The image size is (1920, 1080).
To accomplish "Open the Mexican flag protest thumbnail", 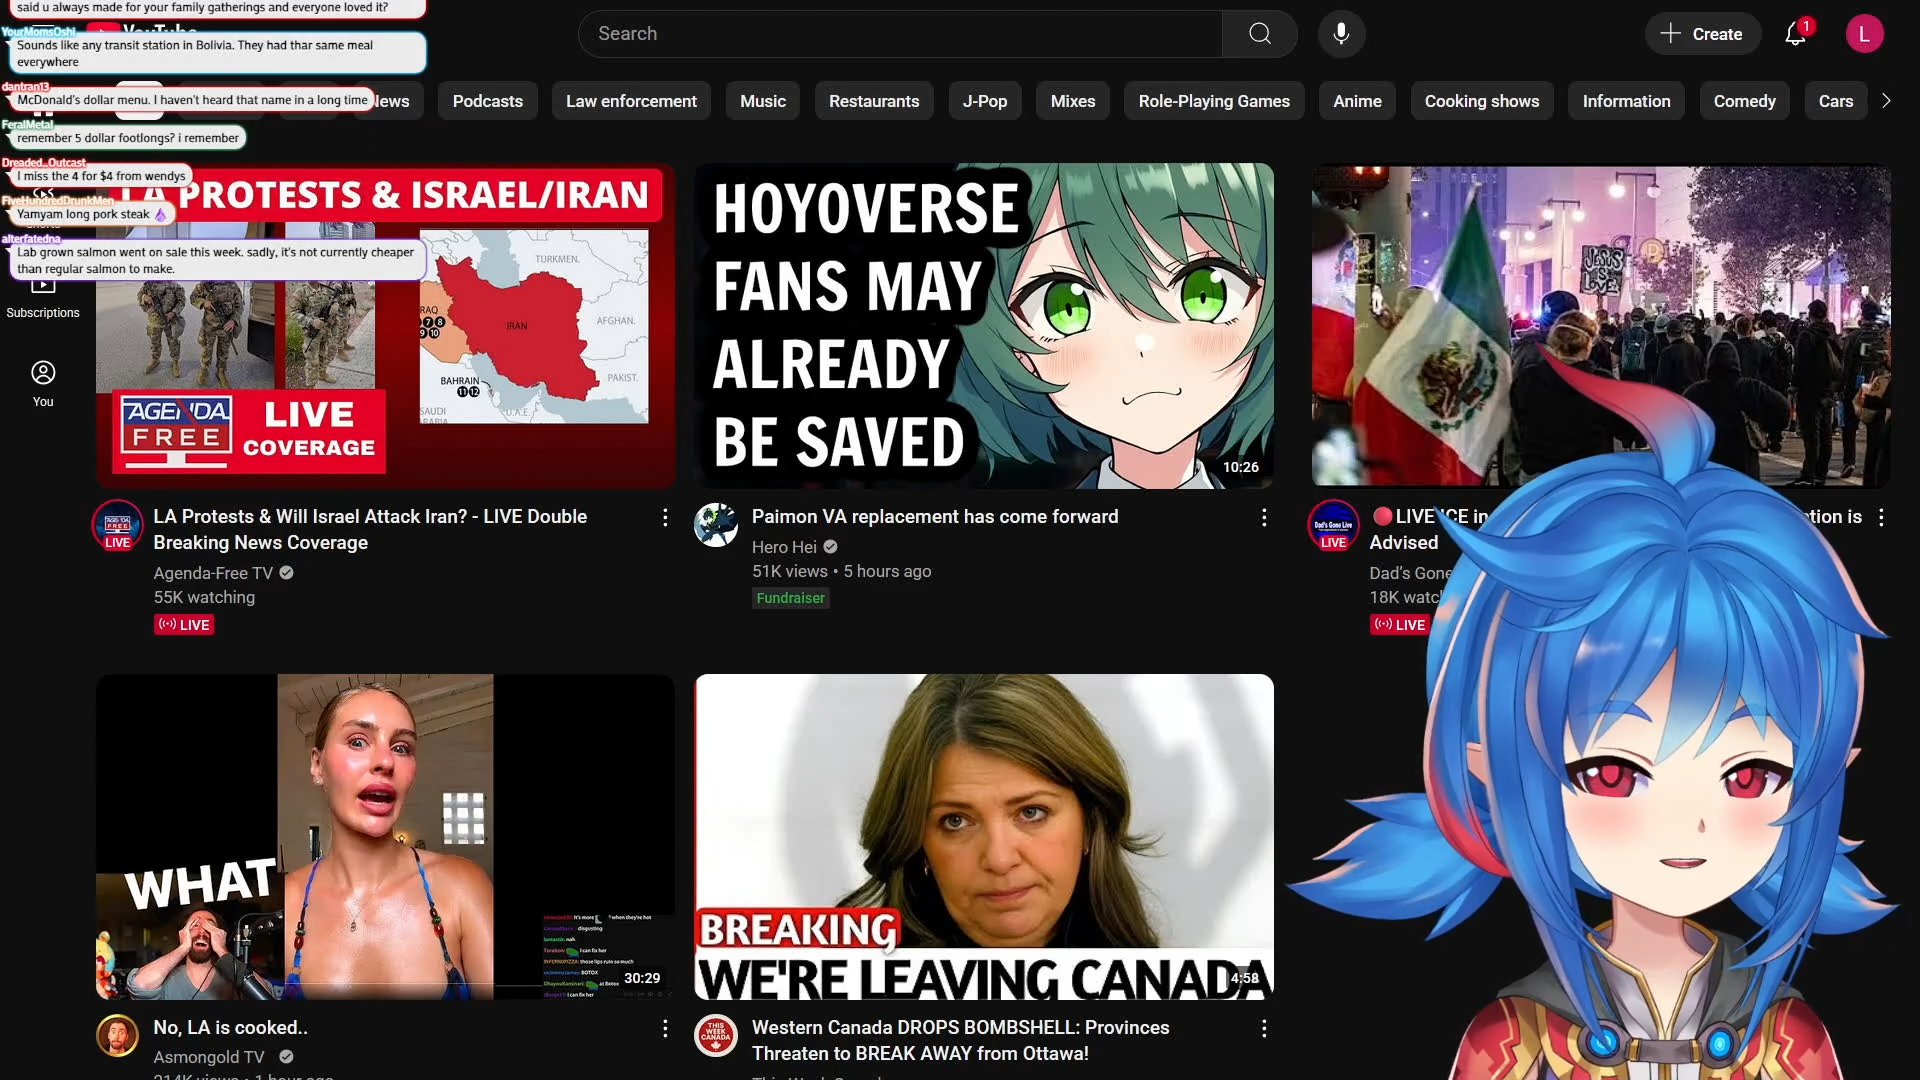I will (1601, 326).
